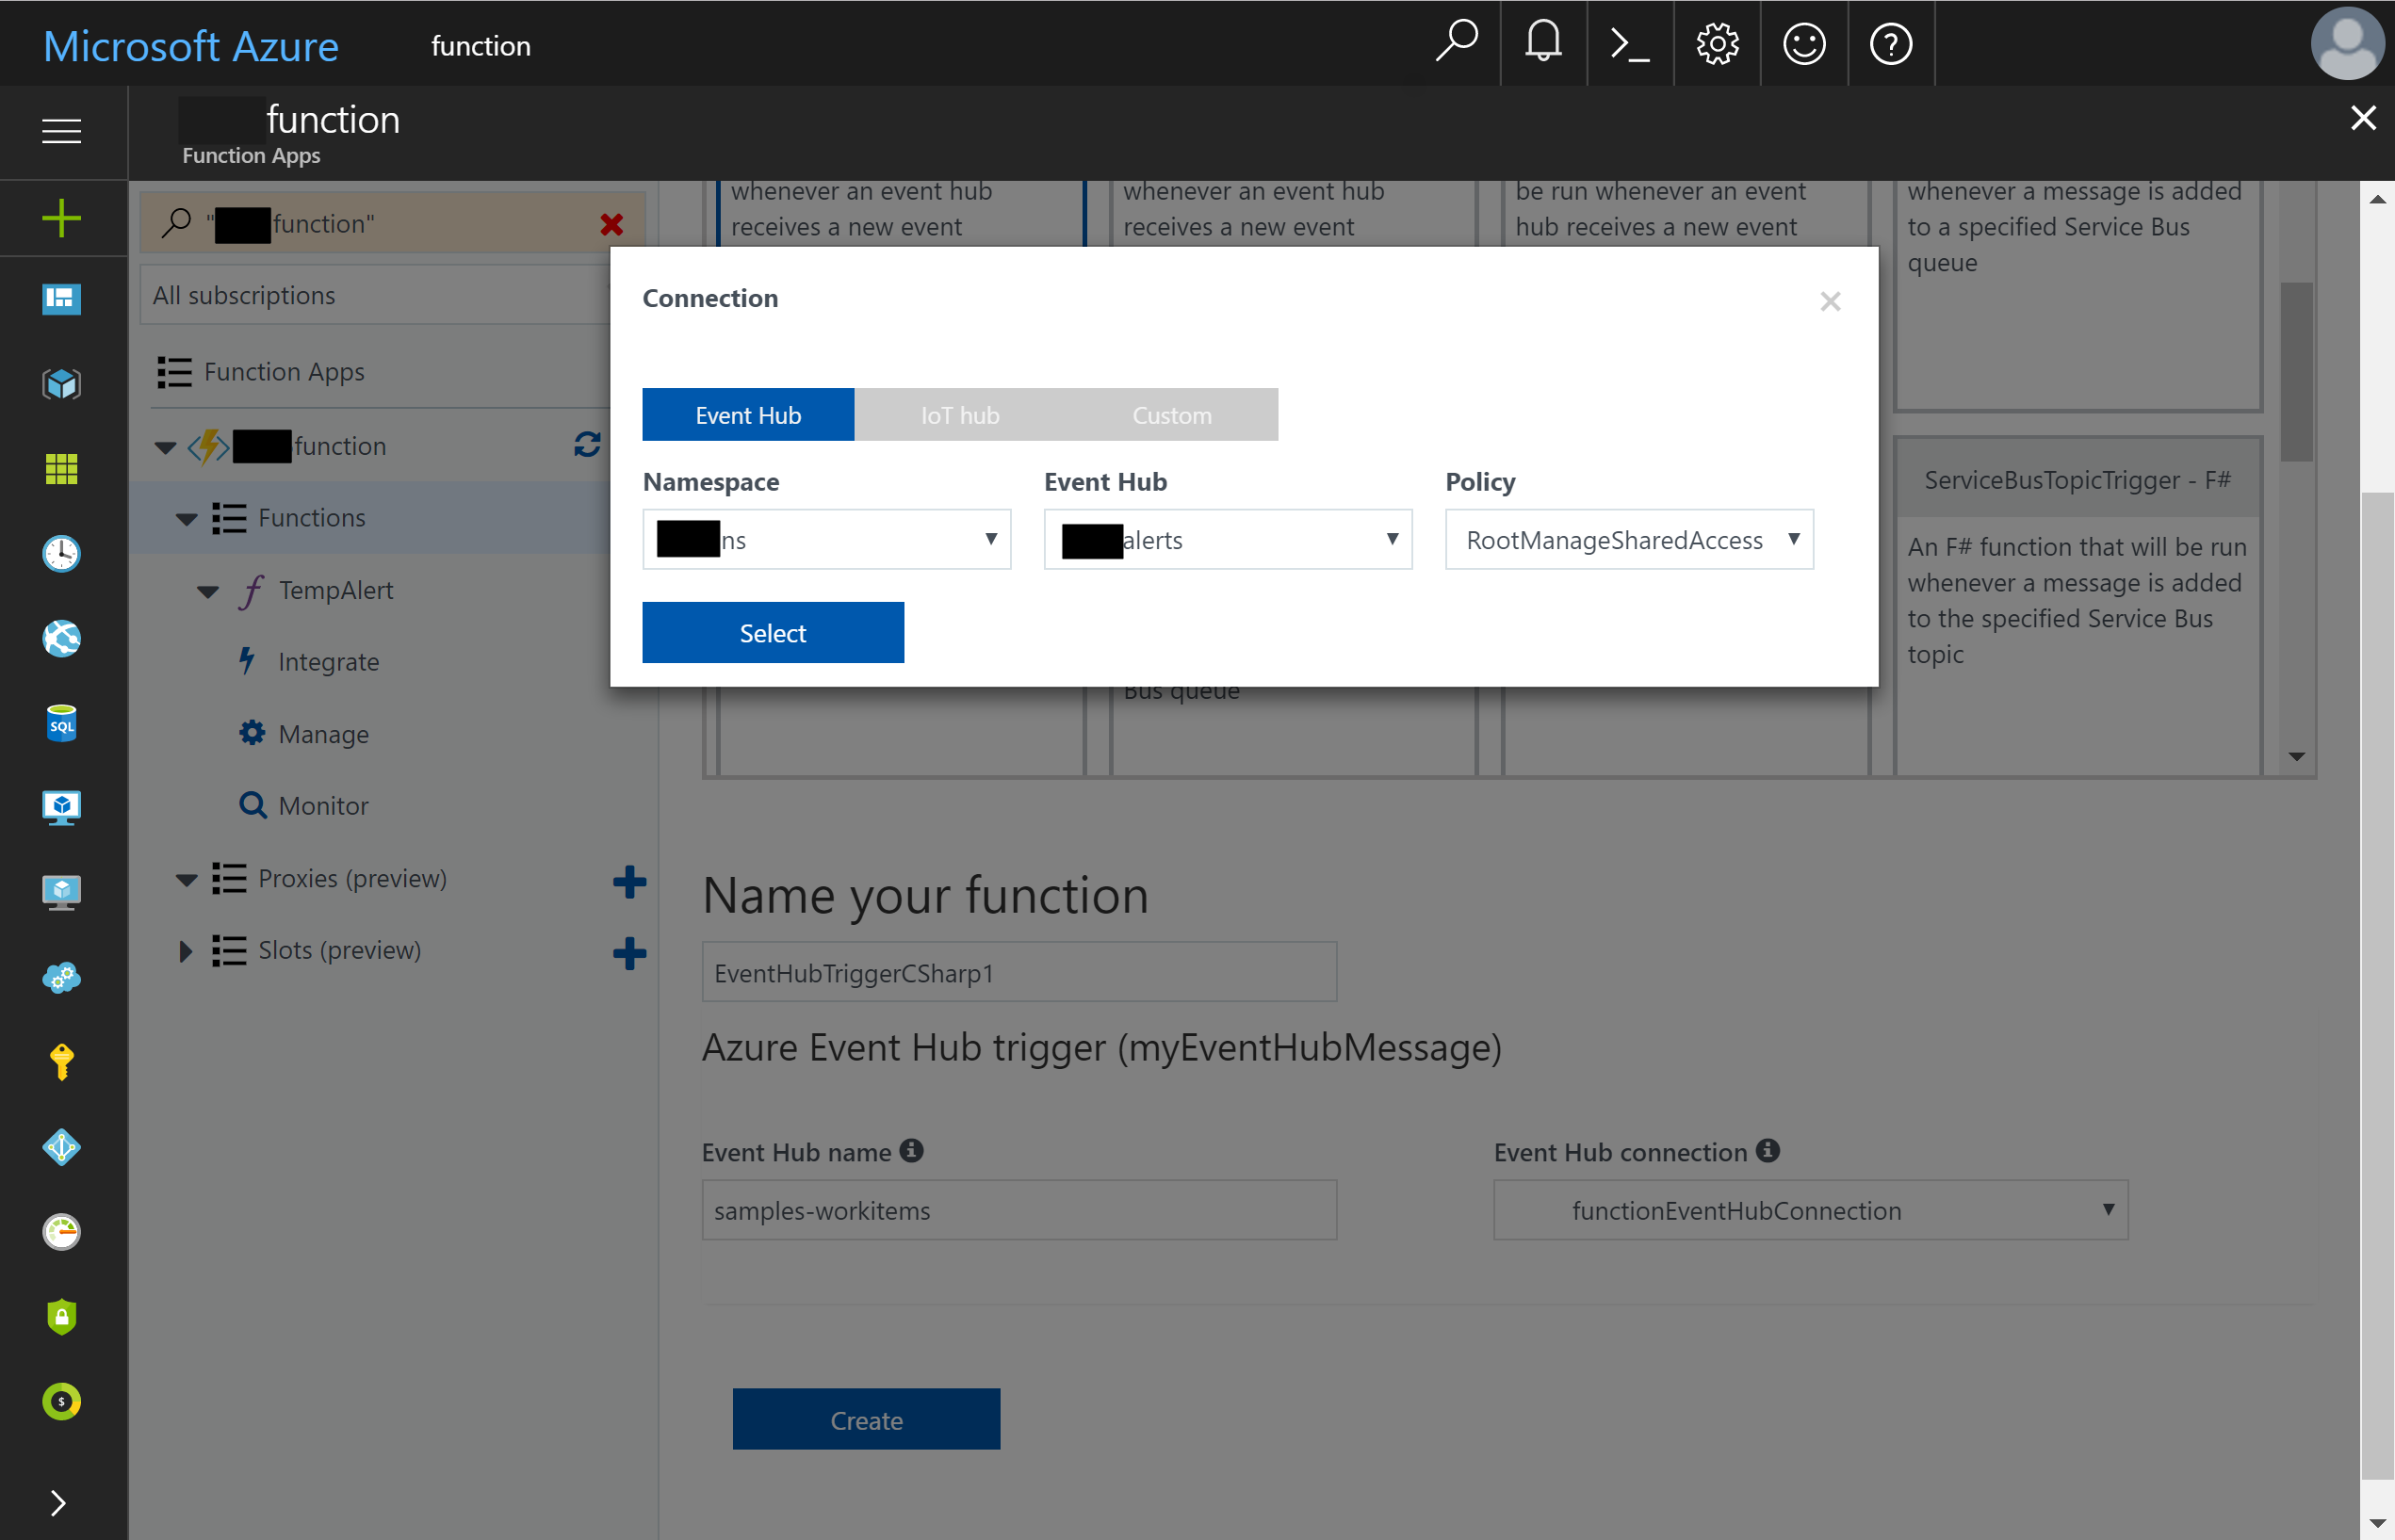Screen dimensions: 2395x1540
Task: Click the page scrollbar down arrow
Action: point(2378,1523)
